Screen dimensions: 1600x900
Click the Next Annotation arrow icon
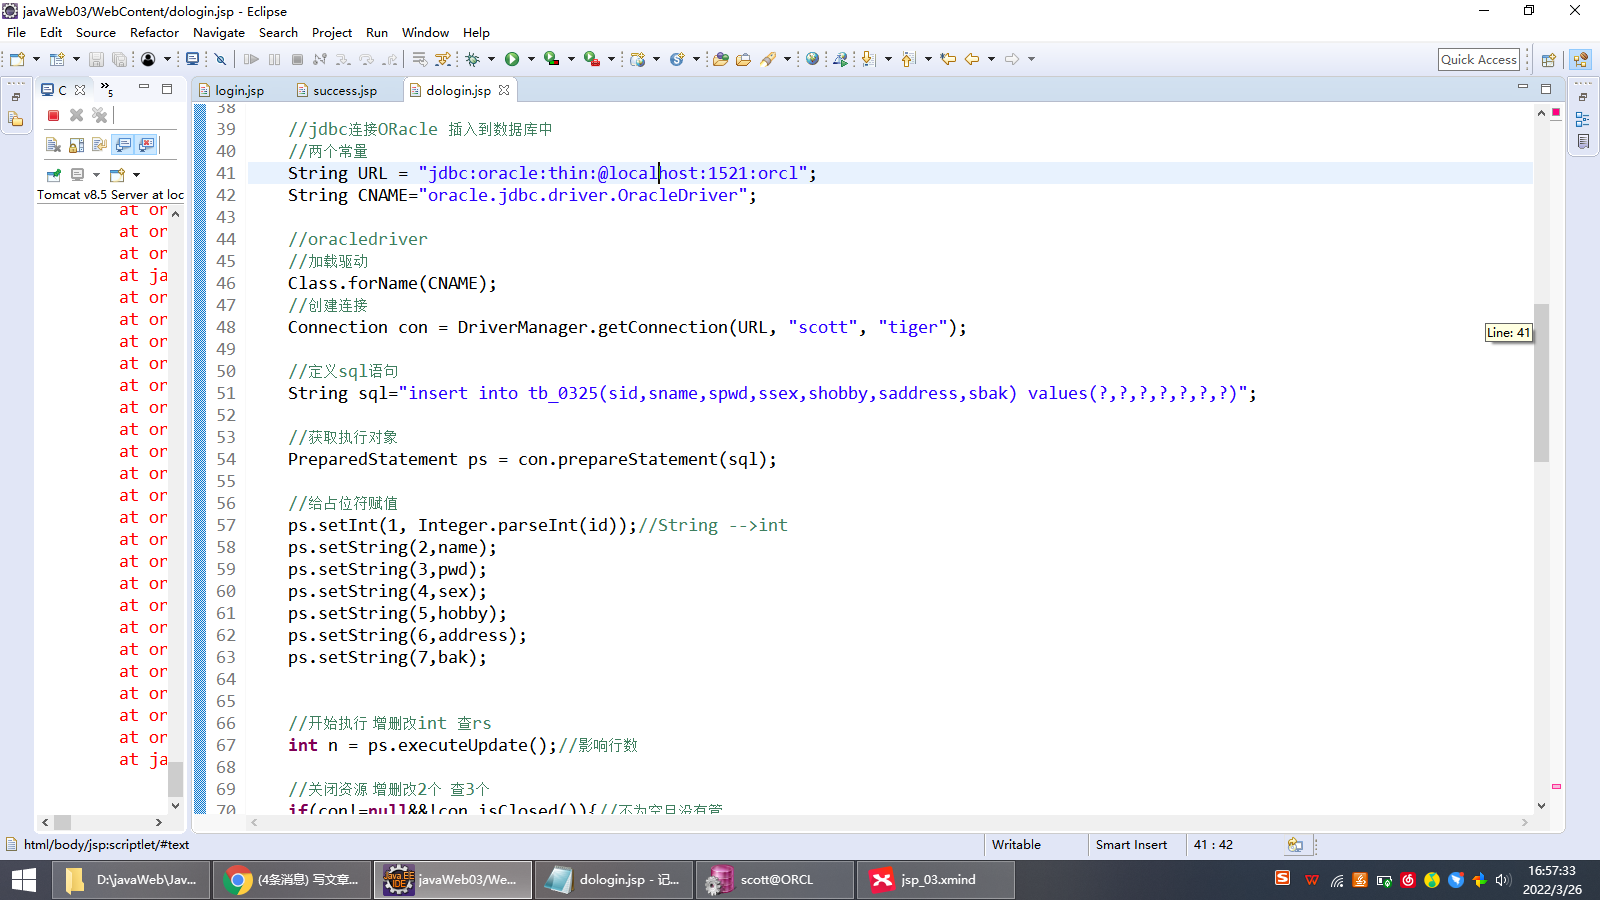pyautogui.click(x=868, y=59)
